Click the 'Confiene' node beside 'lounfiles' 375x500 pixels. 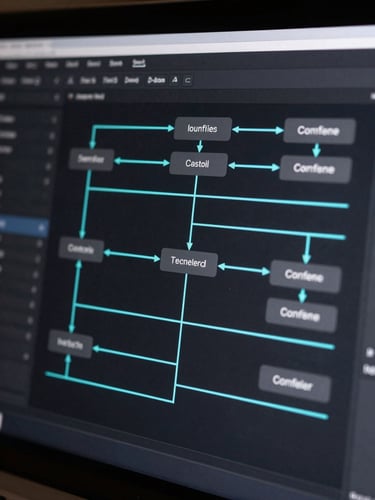(x=319, y=131)
